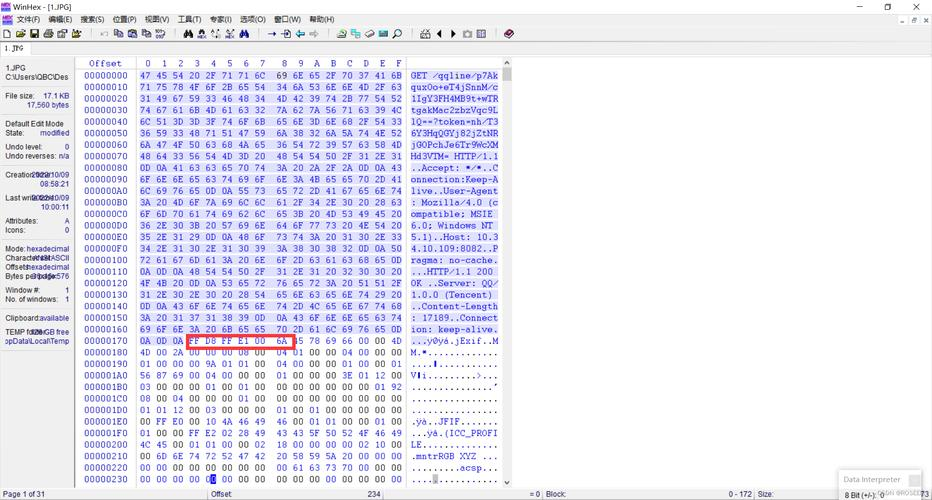Click the 'hexadecimal' Mode value
This screenshot has height=500, width=932.
(48, 249)
